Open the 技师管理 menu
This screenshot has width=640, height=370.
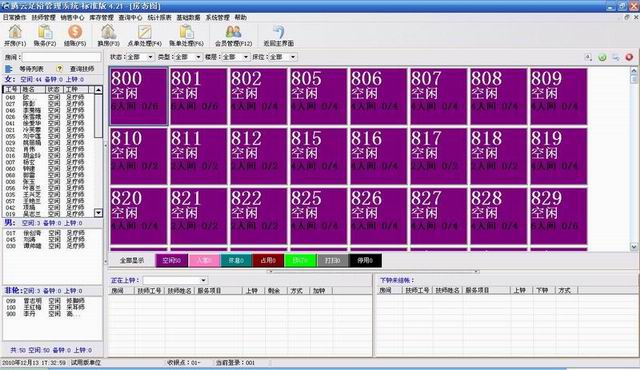[x=44, y=18]
